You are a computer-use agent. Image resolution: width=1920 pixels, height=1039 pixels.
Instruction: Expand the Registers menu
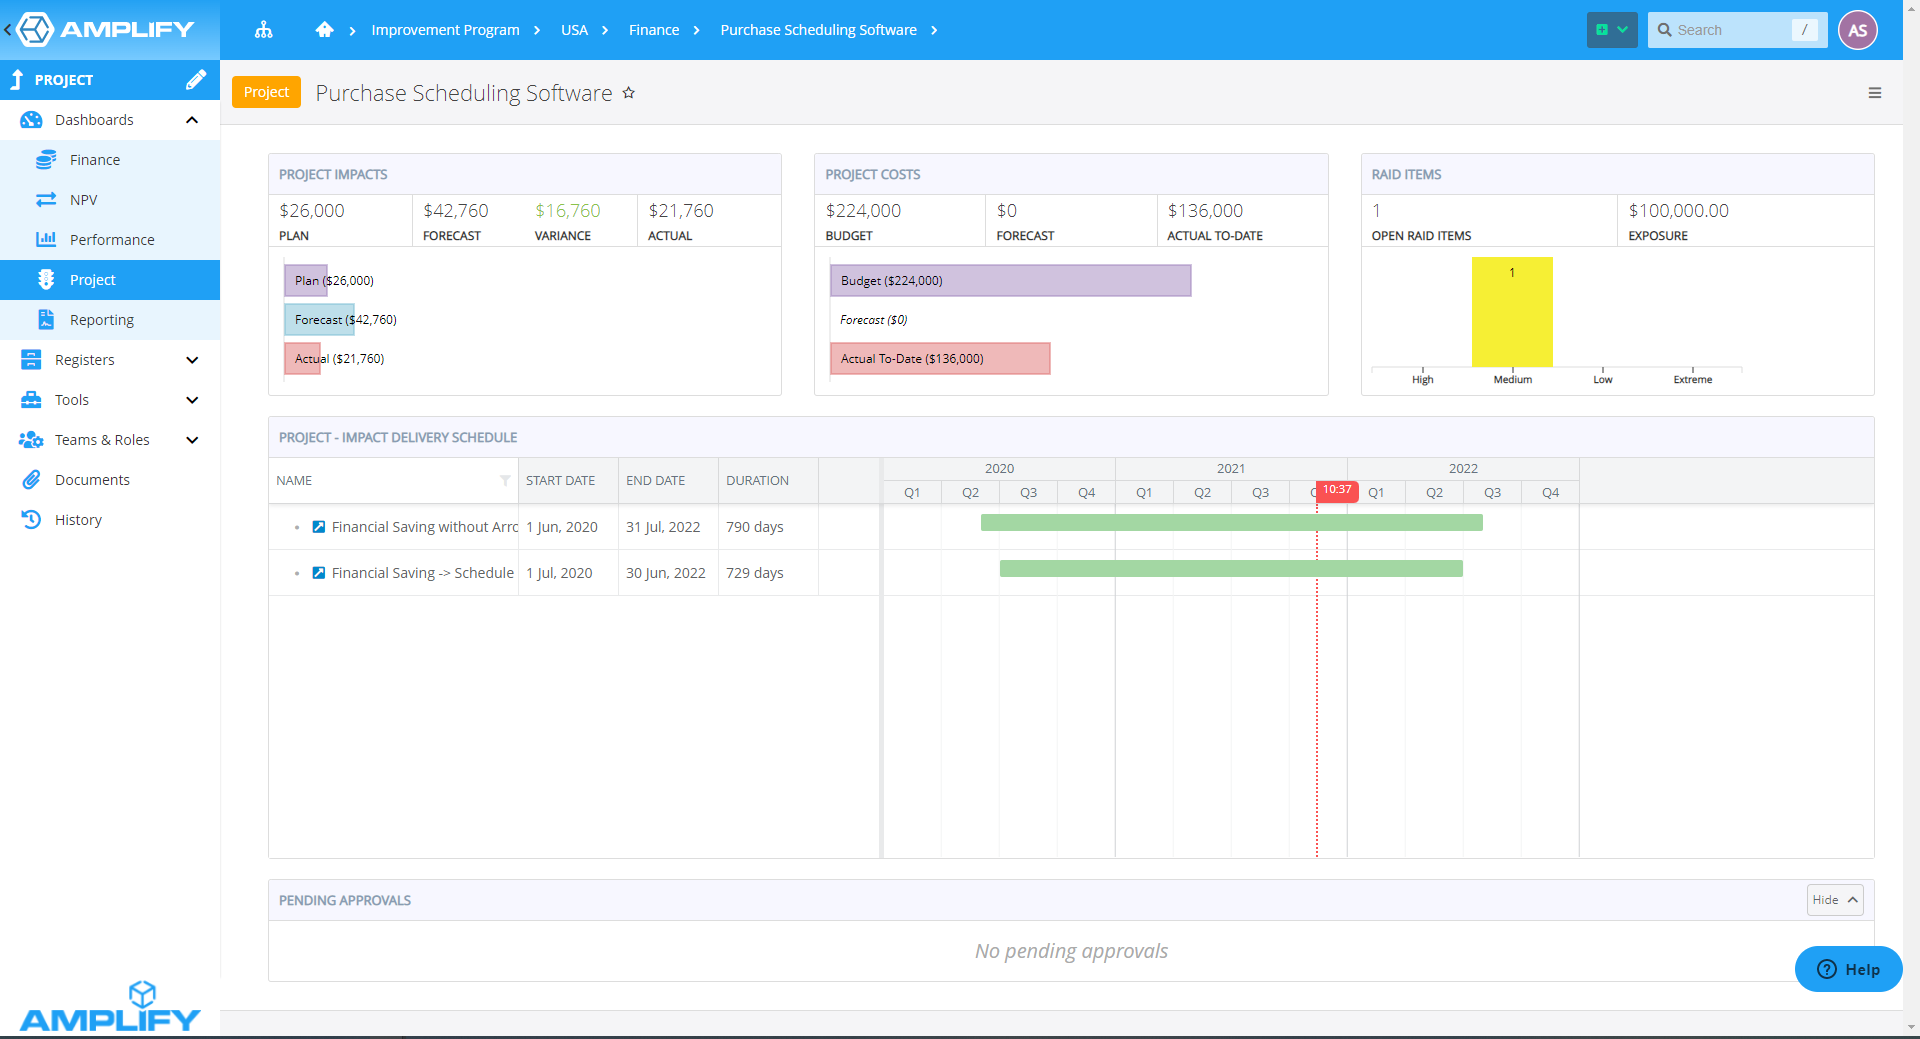click(192, 360)
